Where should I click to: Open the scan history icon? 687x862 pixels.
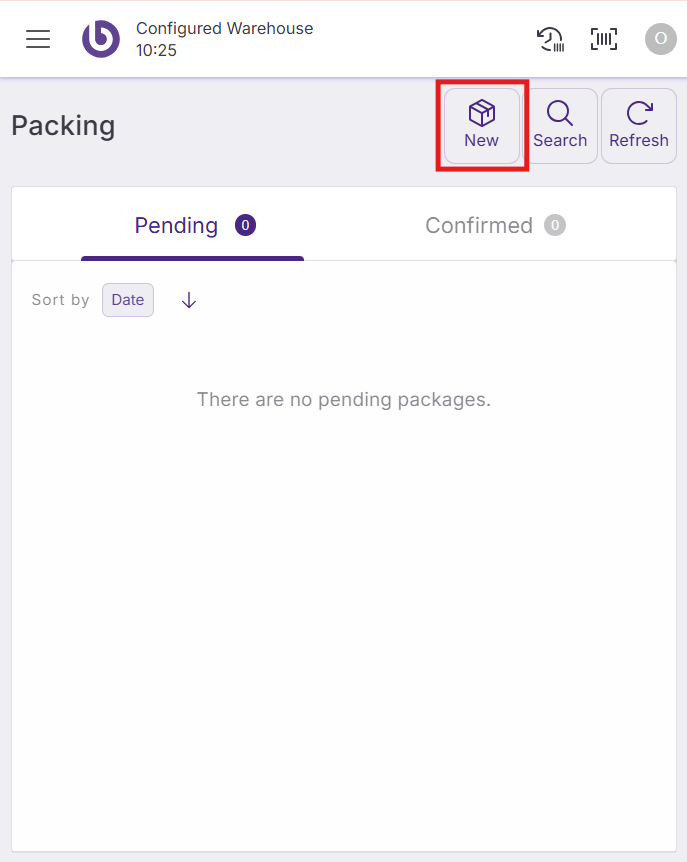coord(550,39)
